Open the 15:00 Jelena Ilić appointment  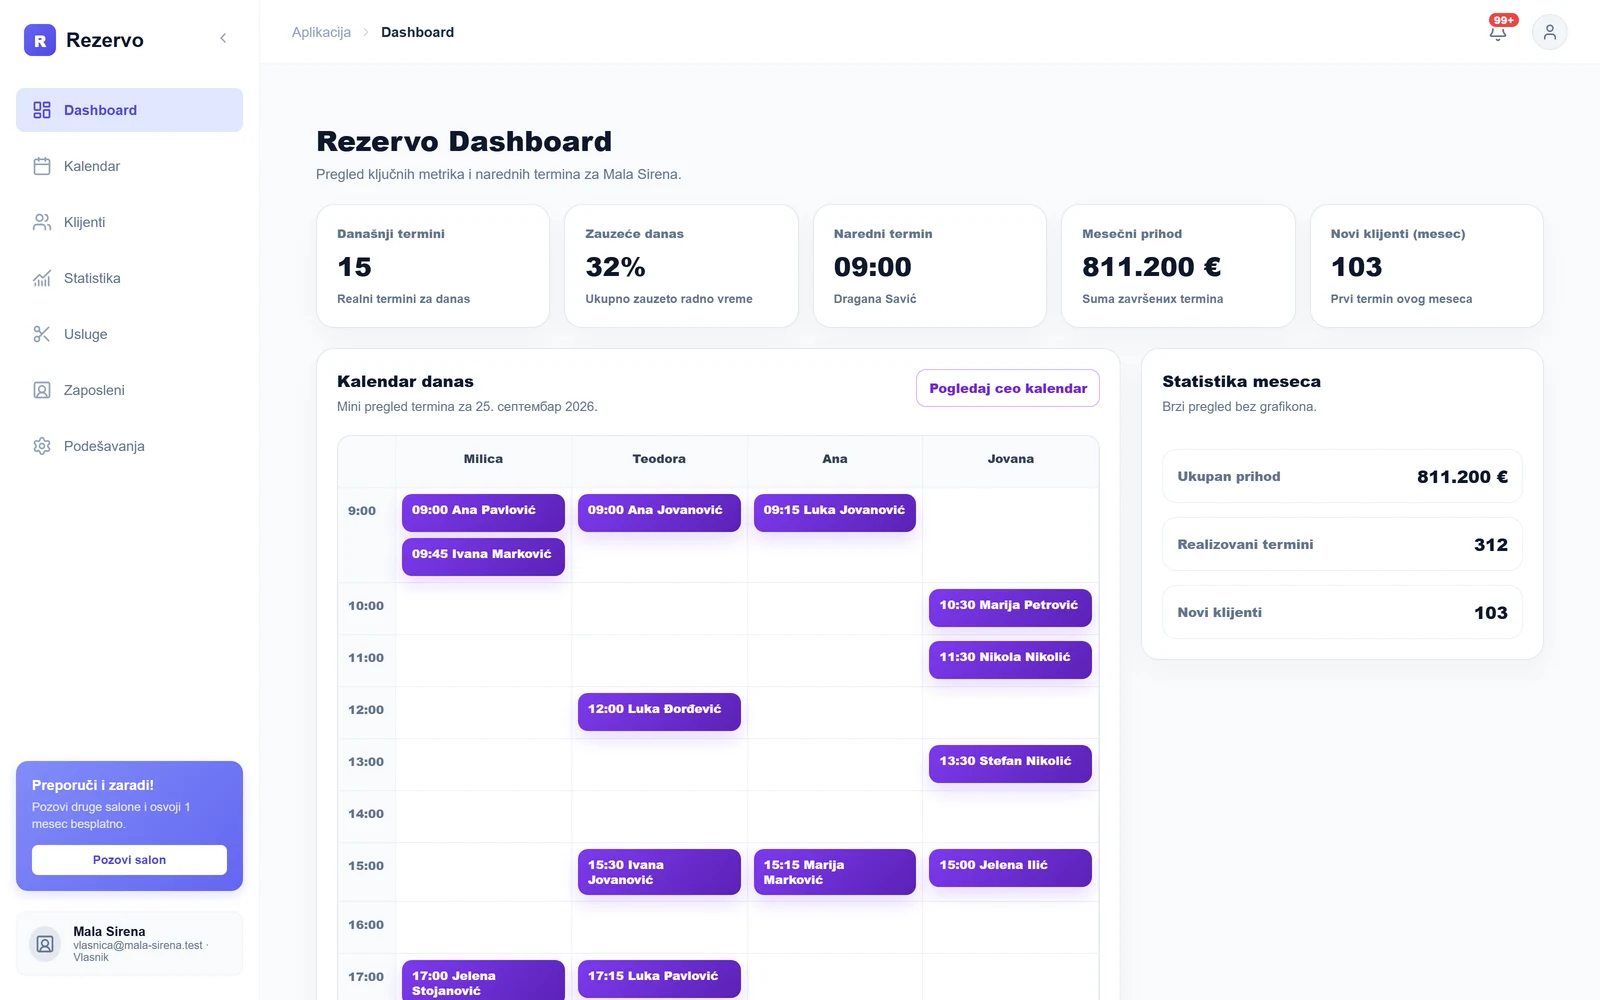[x=1010, y=867]
